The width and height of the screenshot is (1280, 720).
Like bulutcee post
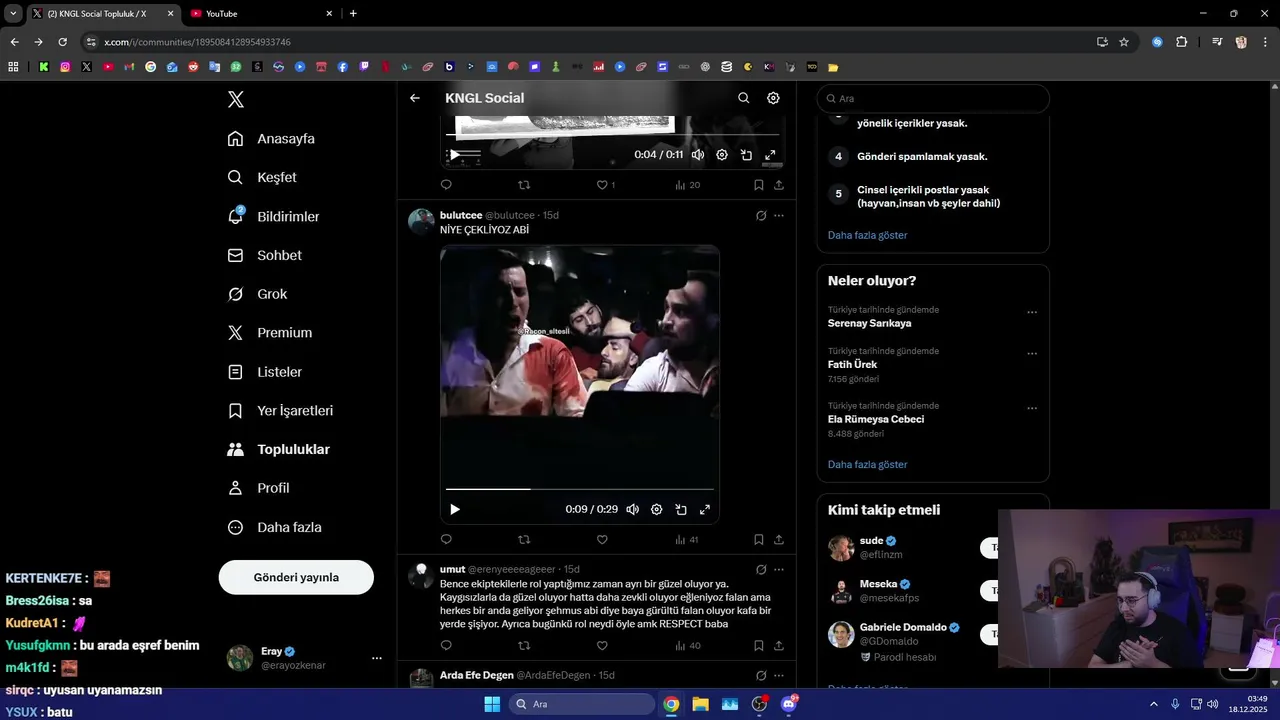(x=602, y=540)
